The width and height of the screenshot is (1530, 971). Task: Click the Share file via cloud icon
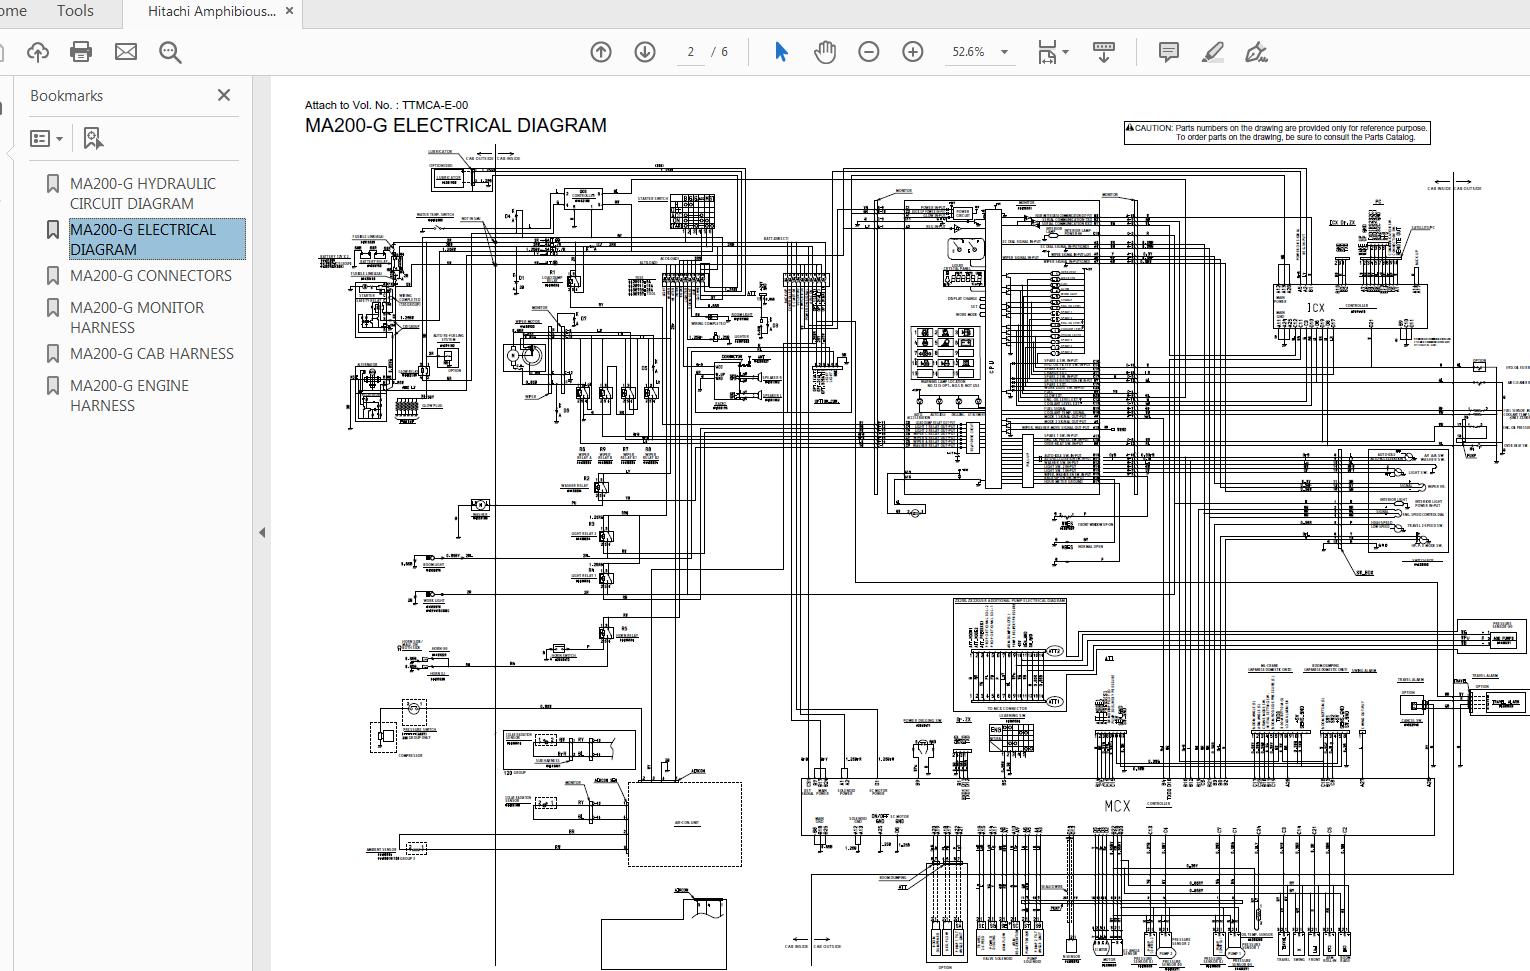[x=38, y=52]
